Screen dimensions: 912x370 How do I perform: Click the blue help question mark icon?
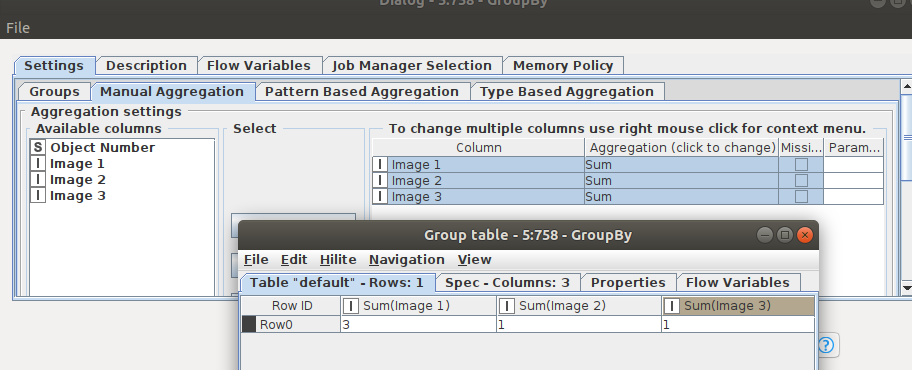[826, 346]
